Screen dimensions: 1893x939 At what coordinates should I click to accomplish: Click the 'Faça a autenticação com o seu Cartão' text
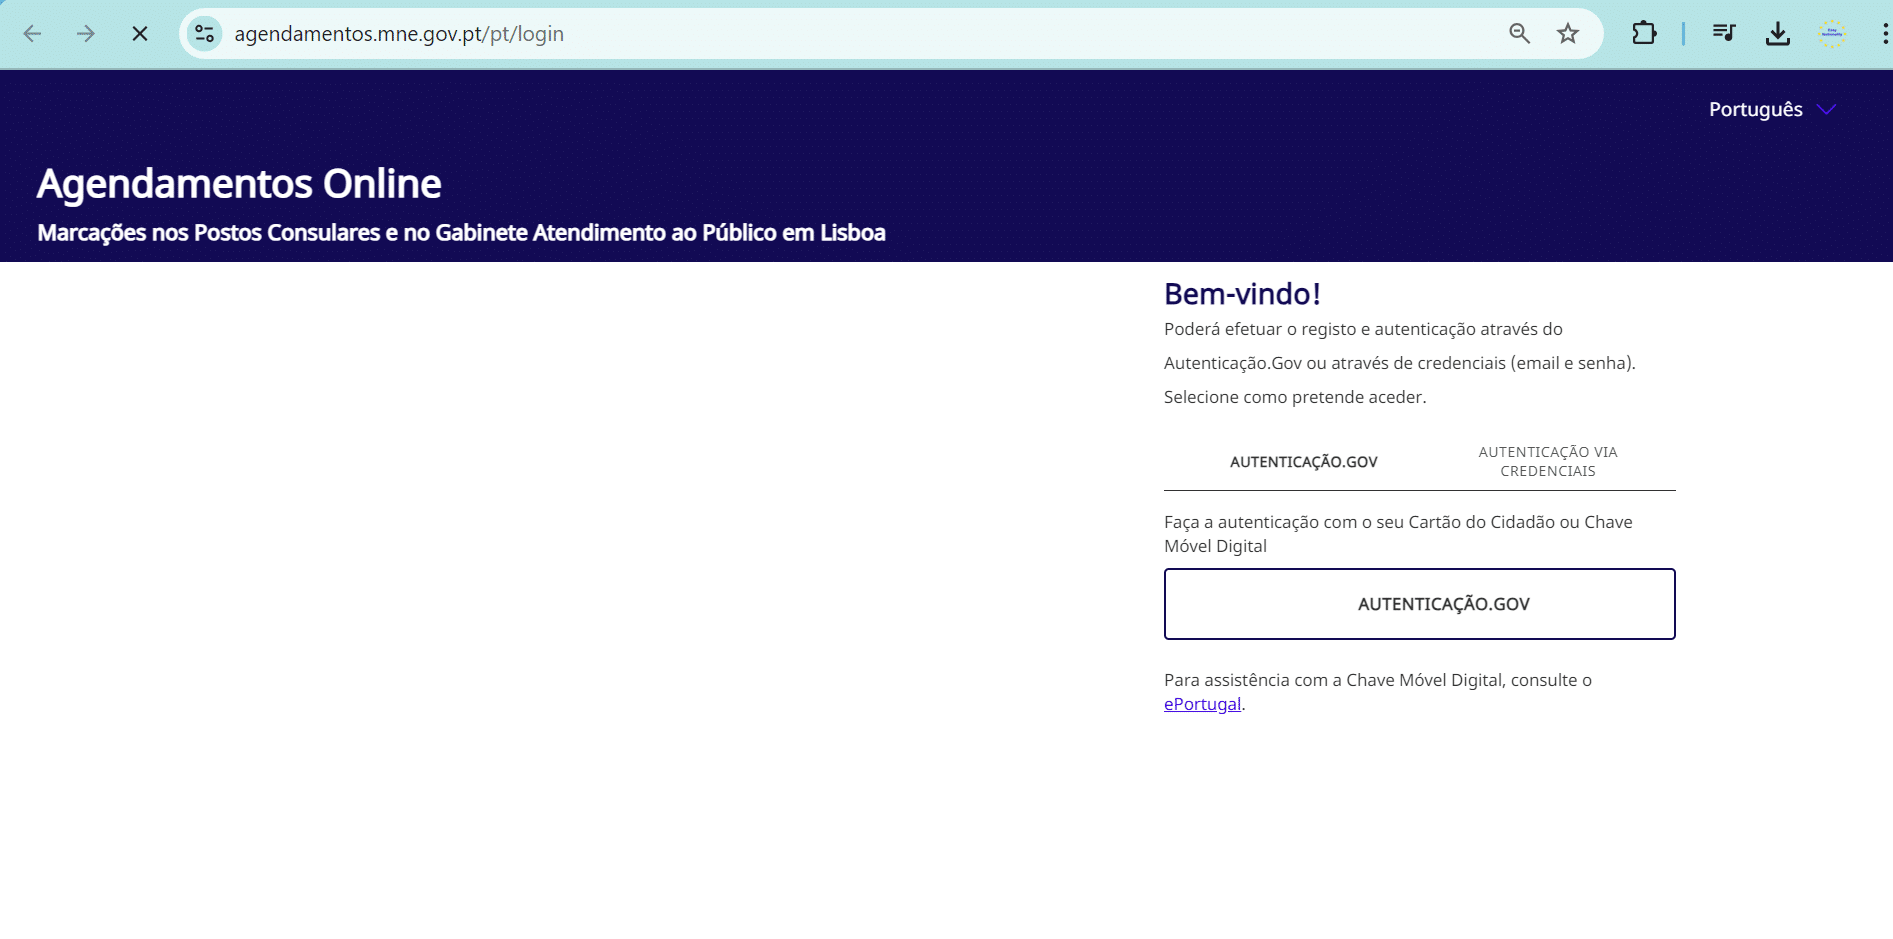[x=1398, y=534]
